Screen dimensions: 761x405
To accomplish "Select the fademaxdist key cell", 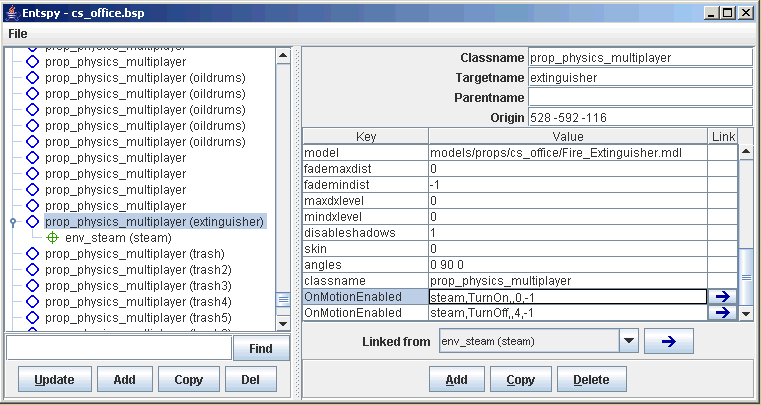I will pos(366,169).
